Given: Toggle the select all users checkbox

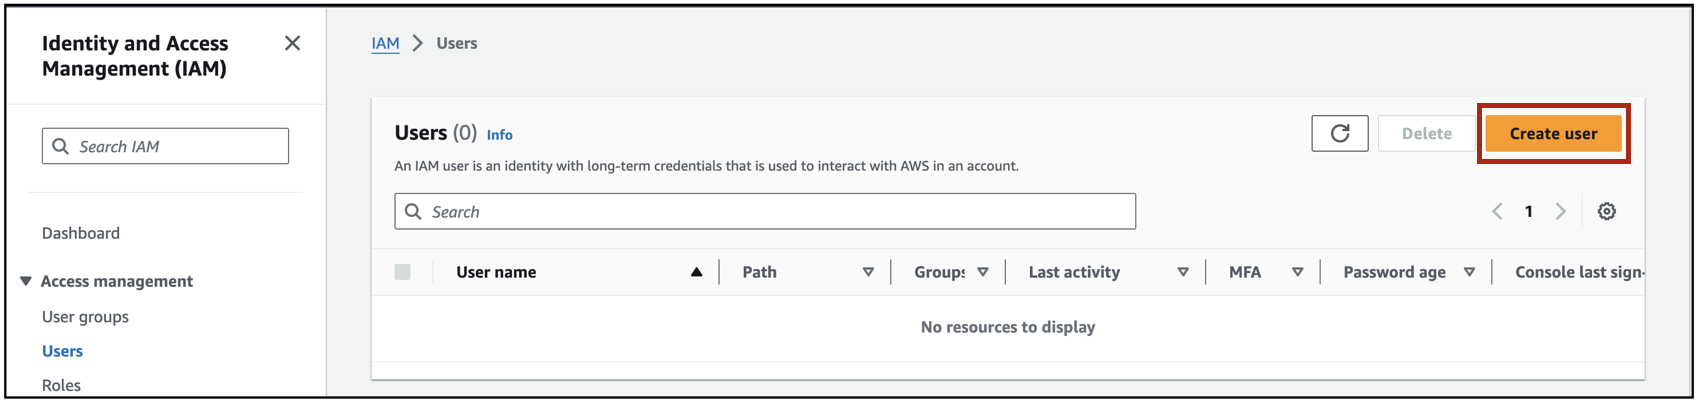Looking at the screenshot, I should tap(402, 272).
